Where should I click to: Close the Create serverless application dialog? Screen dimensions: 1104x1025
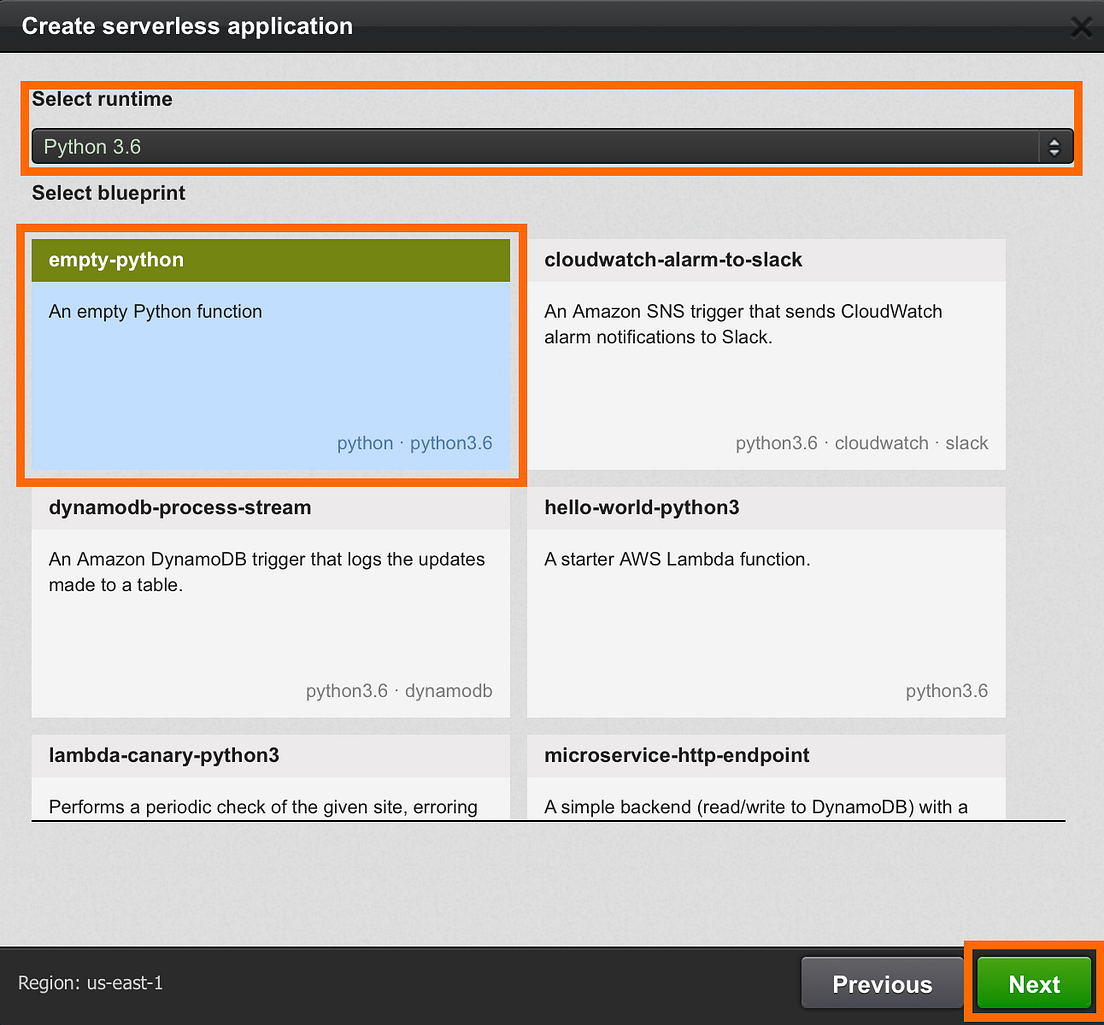point(1081,27)
